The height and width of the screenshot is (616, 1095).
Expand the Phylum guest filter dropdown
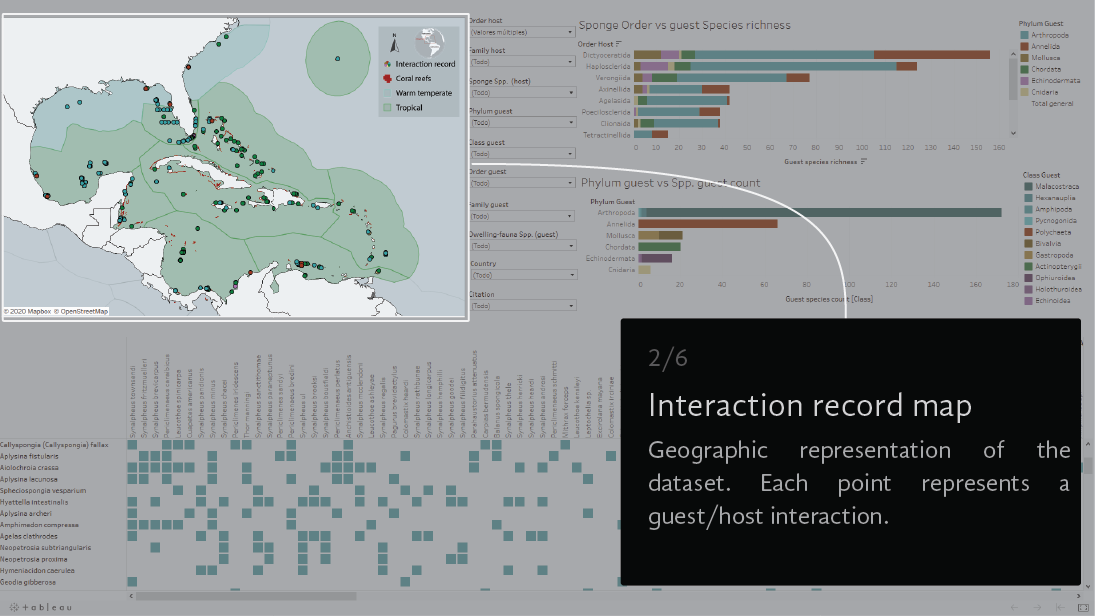(520, 123)
